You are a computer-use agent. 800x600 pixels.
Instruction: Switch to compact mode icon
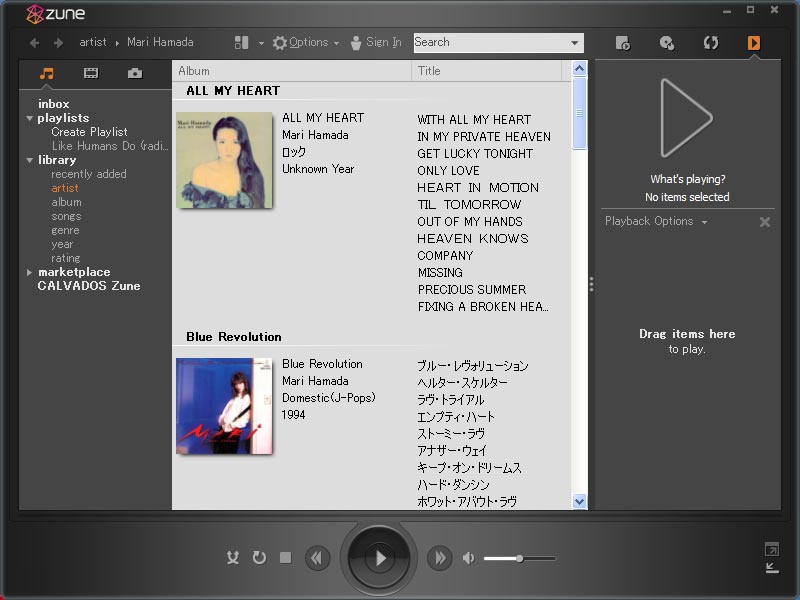[772, 567]
